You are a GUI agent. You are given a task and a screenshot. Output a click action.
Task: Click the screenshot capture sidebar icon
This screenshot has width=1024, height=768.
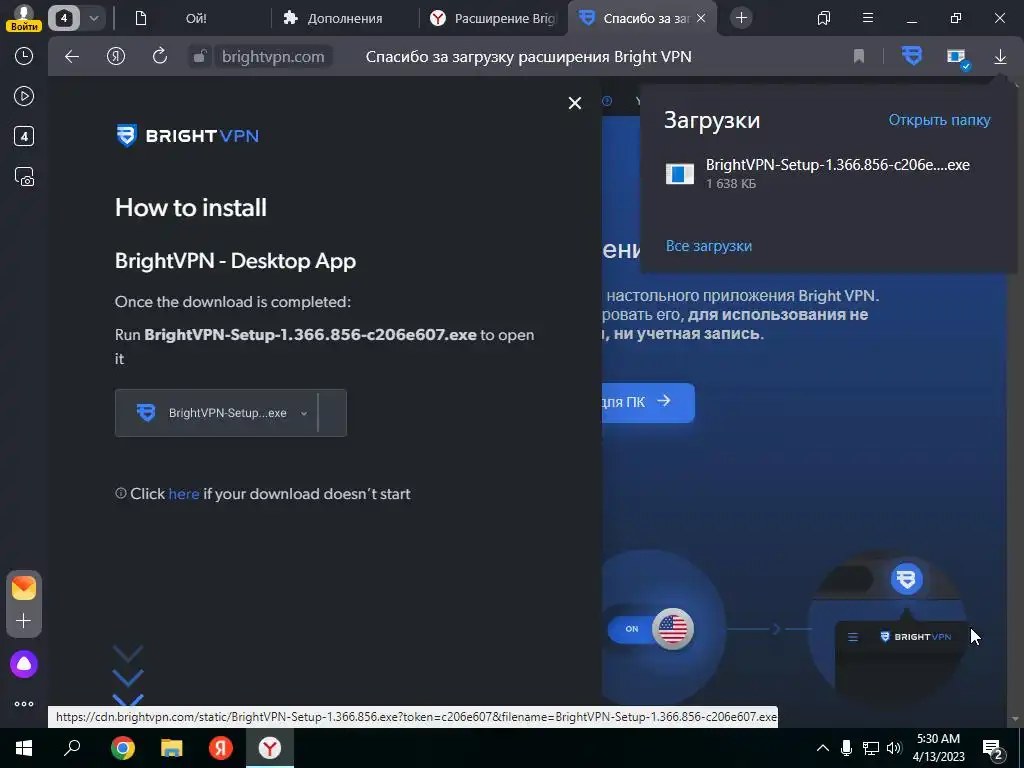click(24, 176)
